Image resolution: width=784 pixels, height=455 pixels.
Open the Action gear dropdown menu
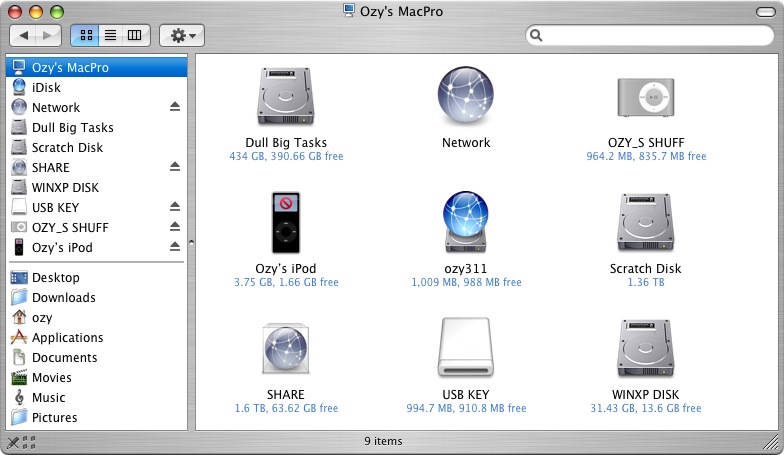point(182,36)
